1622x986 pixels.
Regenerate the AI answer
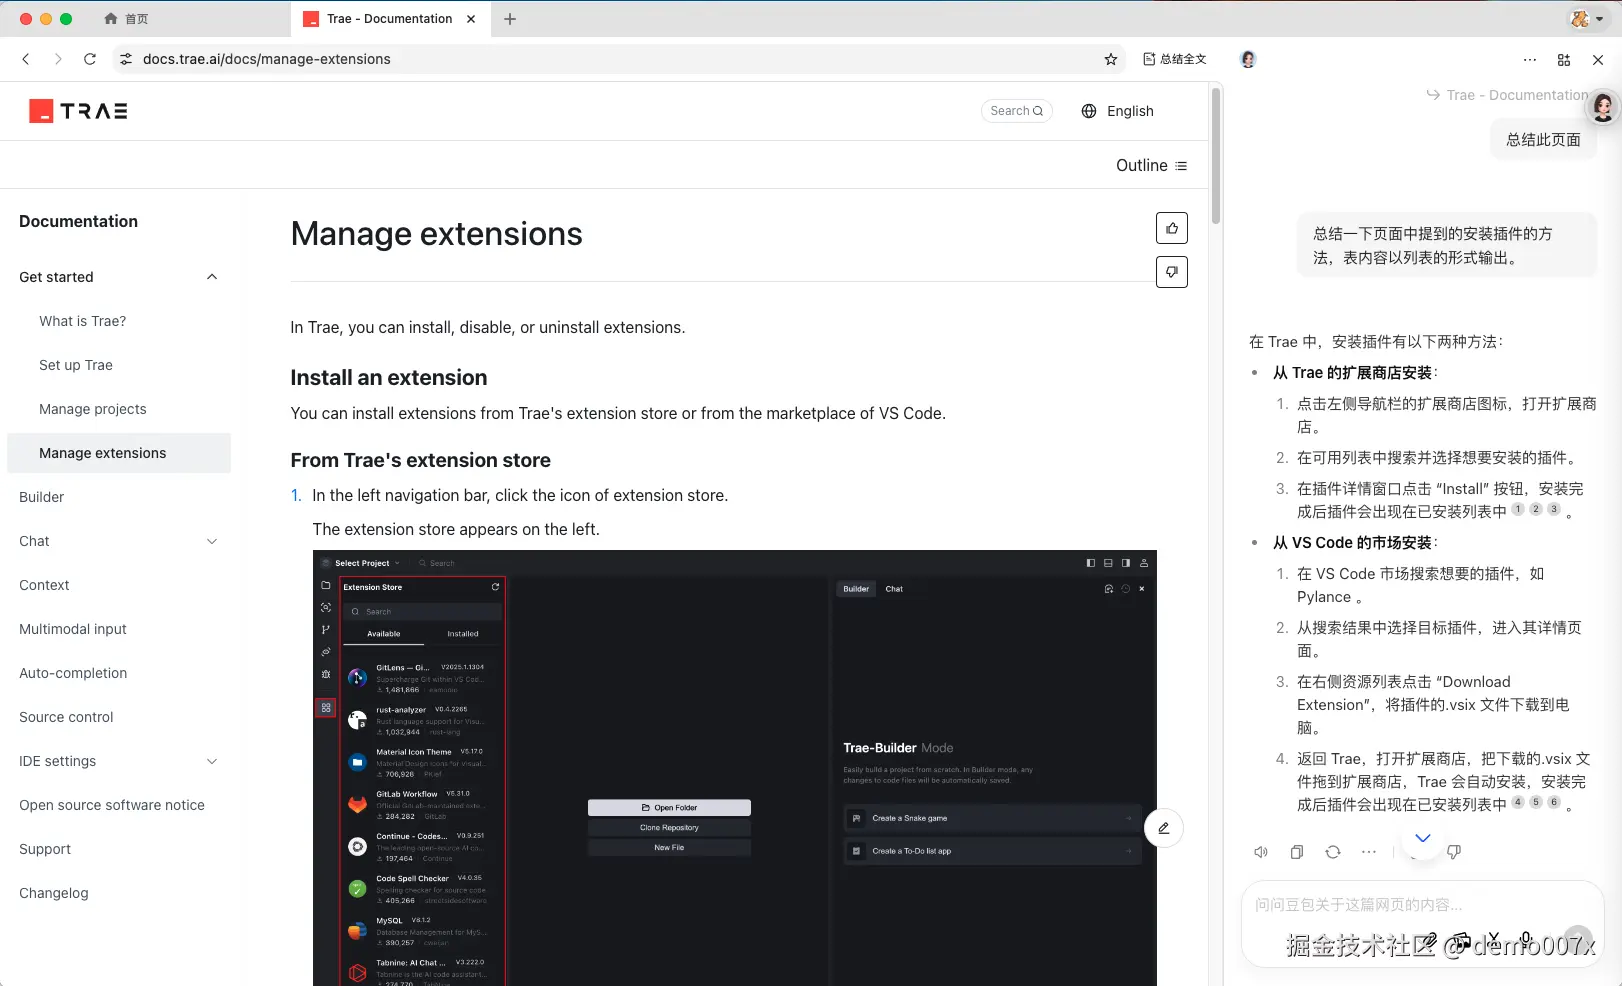click(1333, 852)
